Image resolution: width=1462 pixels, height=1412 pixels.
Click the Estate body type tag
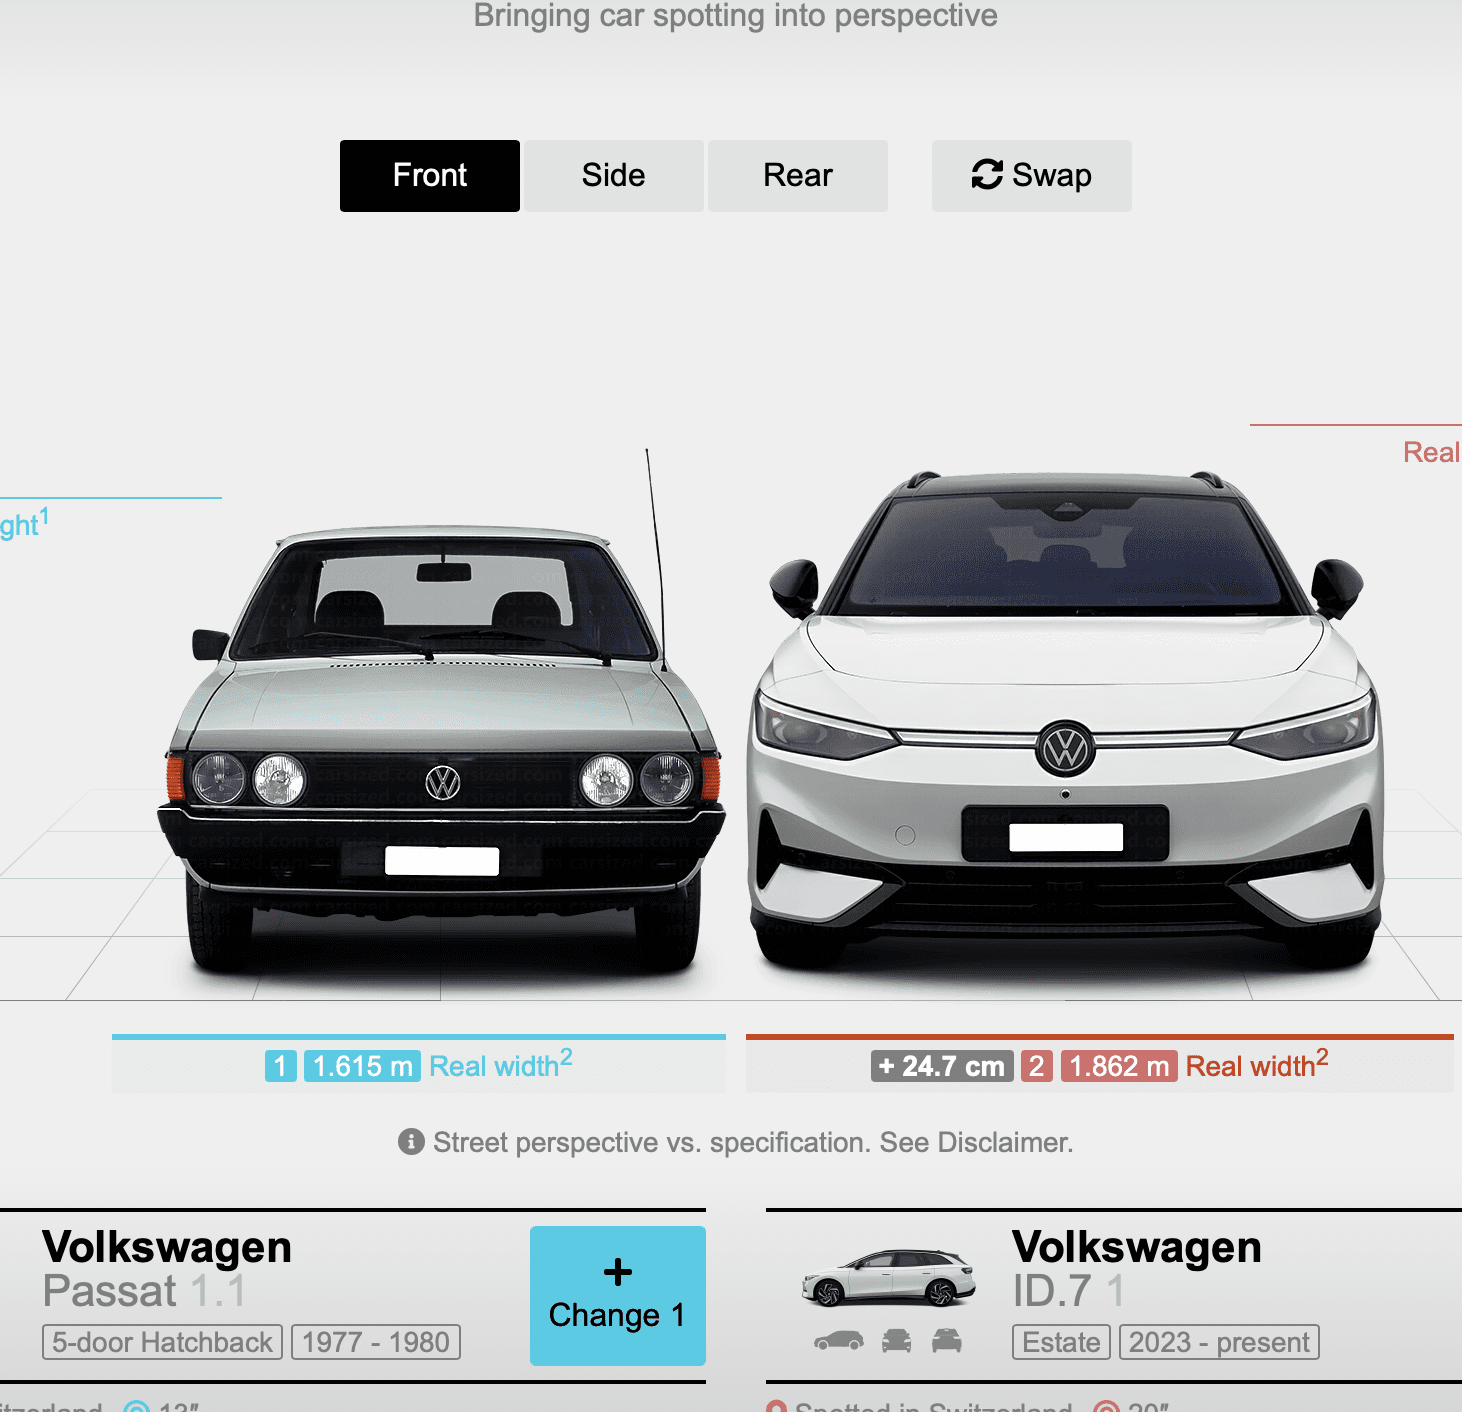pyautogui.click(x=1061, y=1342)
